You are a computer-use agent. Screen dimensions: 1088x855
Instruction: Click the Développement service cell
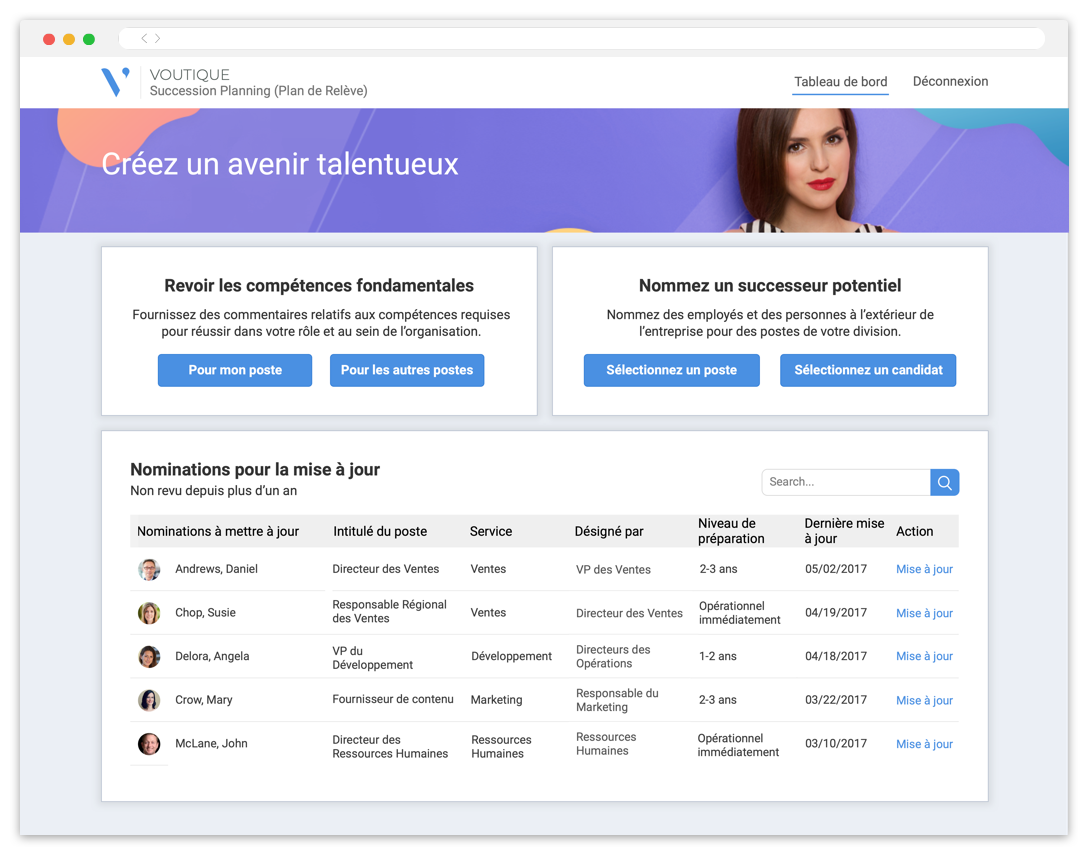[511, 657]
